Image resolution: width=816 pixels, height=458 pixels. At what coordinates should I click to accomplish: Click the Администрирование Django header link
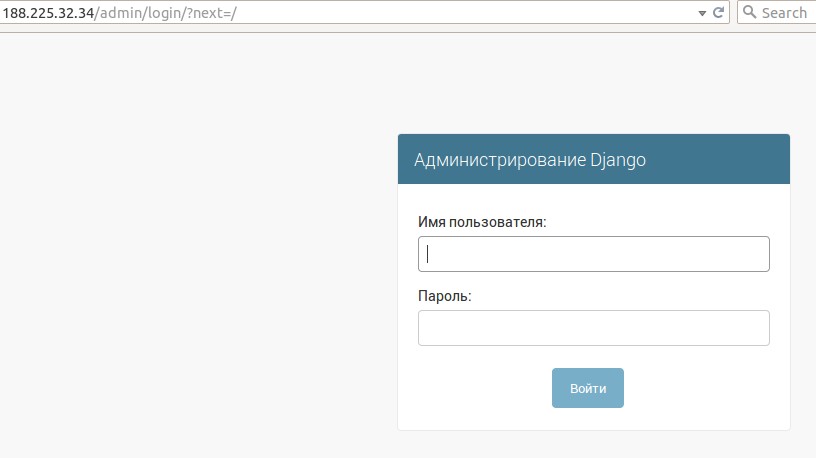click(x=530, y=160)
